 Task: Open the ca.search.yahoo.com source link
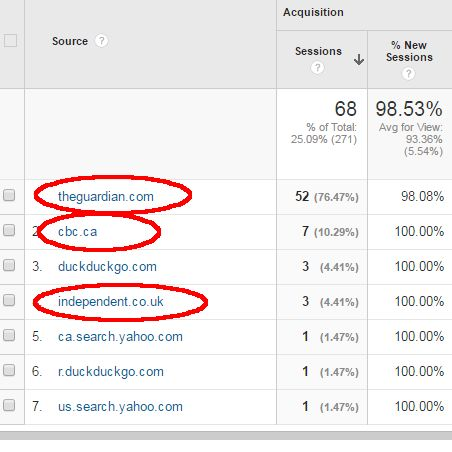[x=120, y=337]
